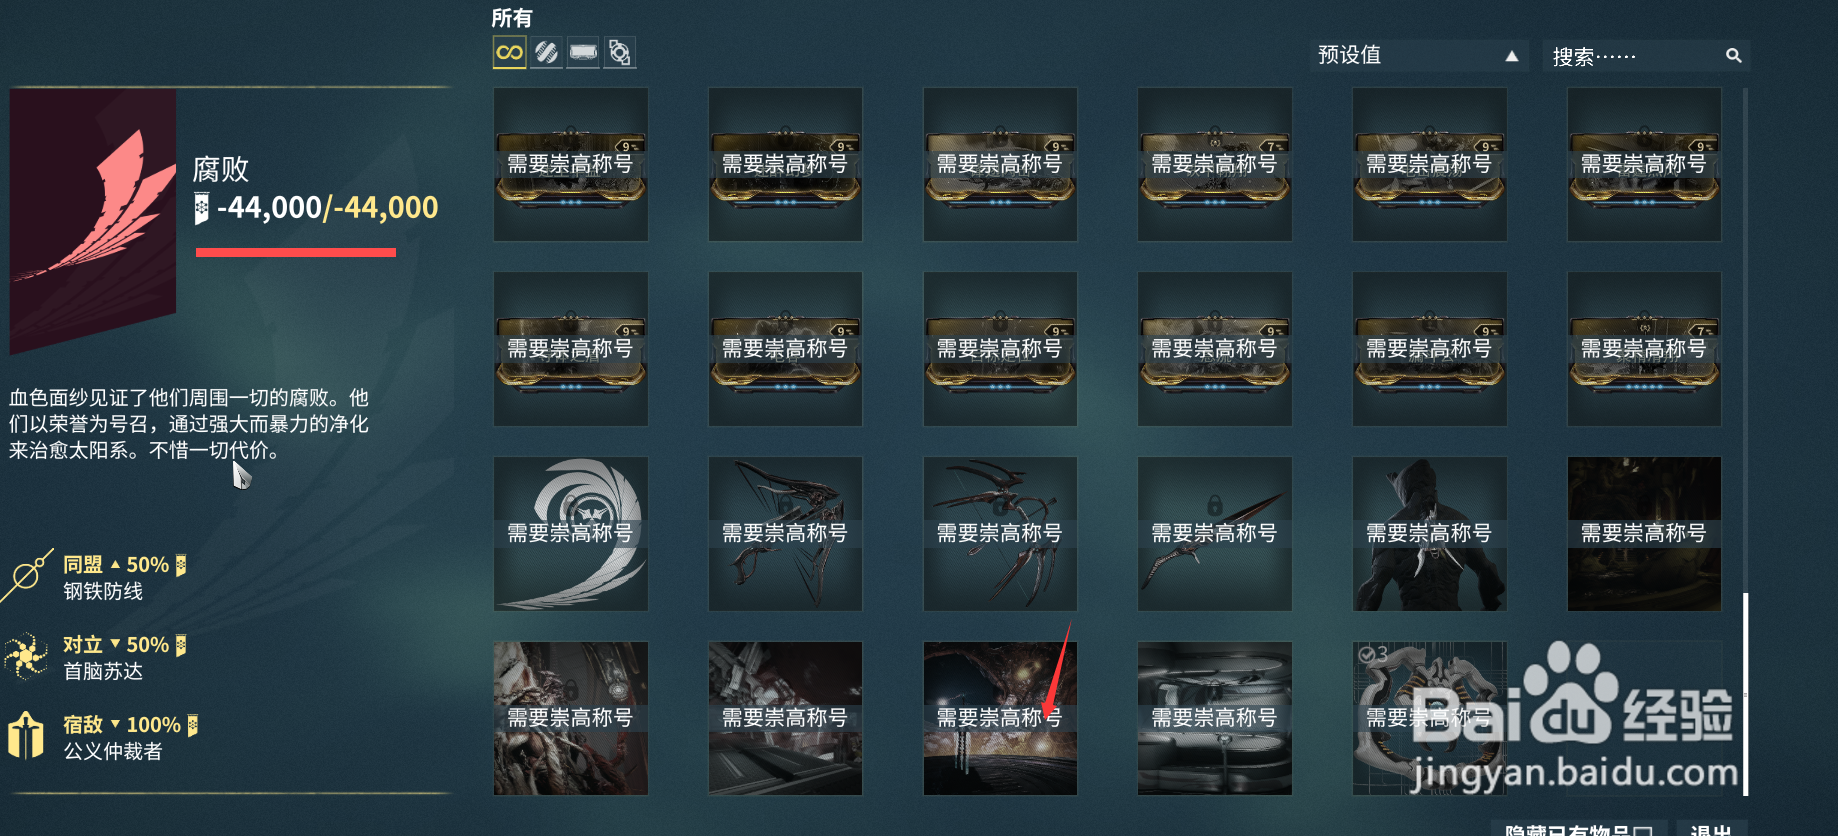Click the 腐败 syndicate title text
The image size is (1838, 836).
(221, 169)
